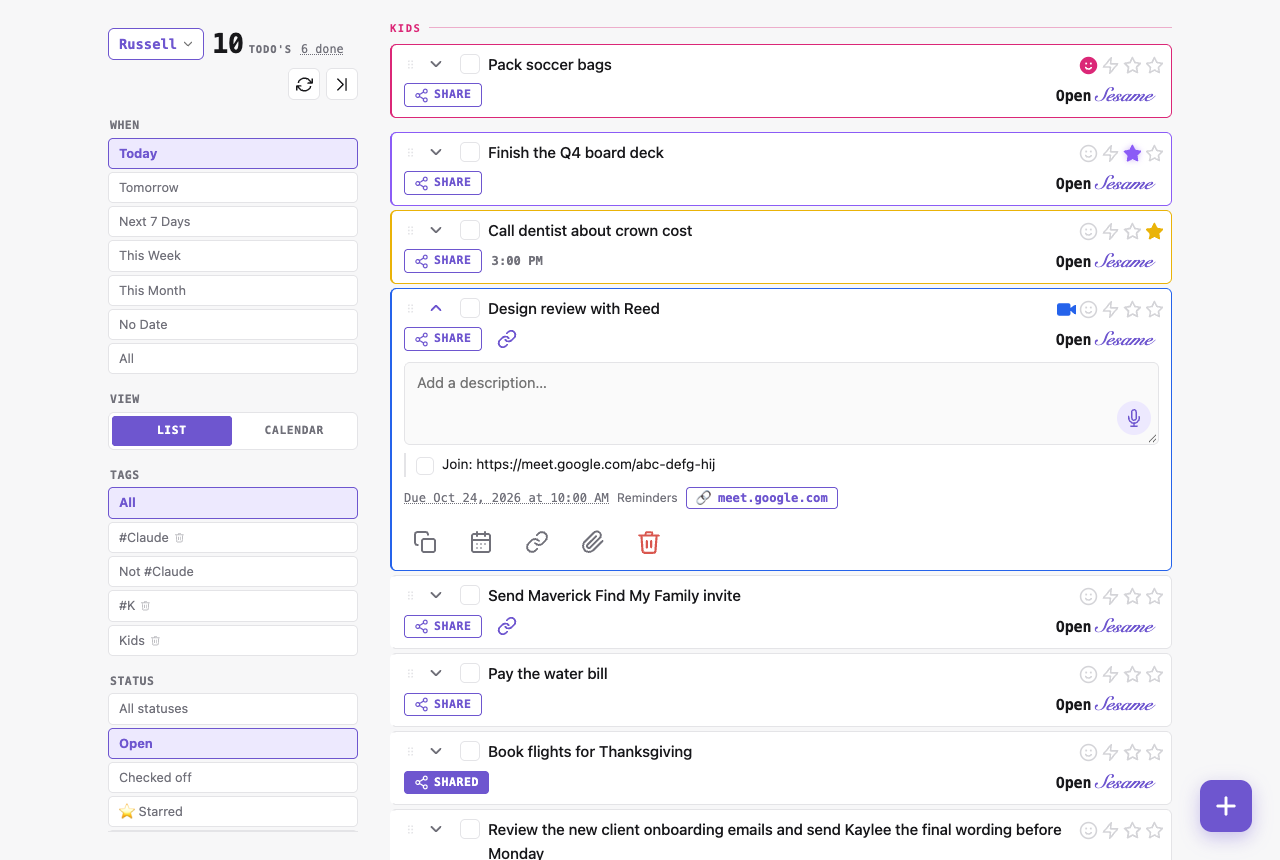The height and width of the screenshot is (860, 1280).
Task: Open the meet.google.com link chip
Action: [762, 498]
